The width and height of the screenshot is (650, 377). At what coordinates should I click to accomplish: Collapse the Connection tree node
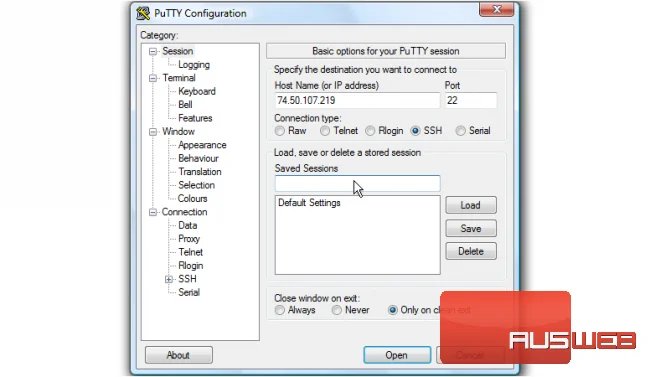point(153,212)
